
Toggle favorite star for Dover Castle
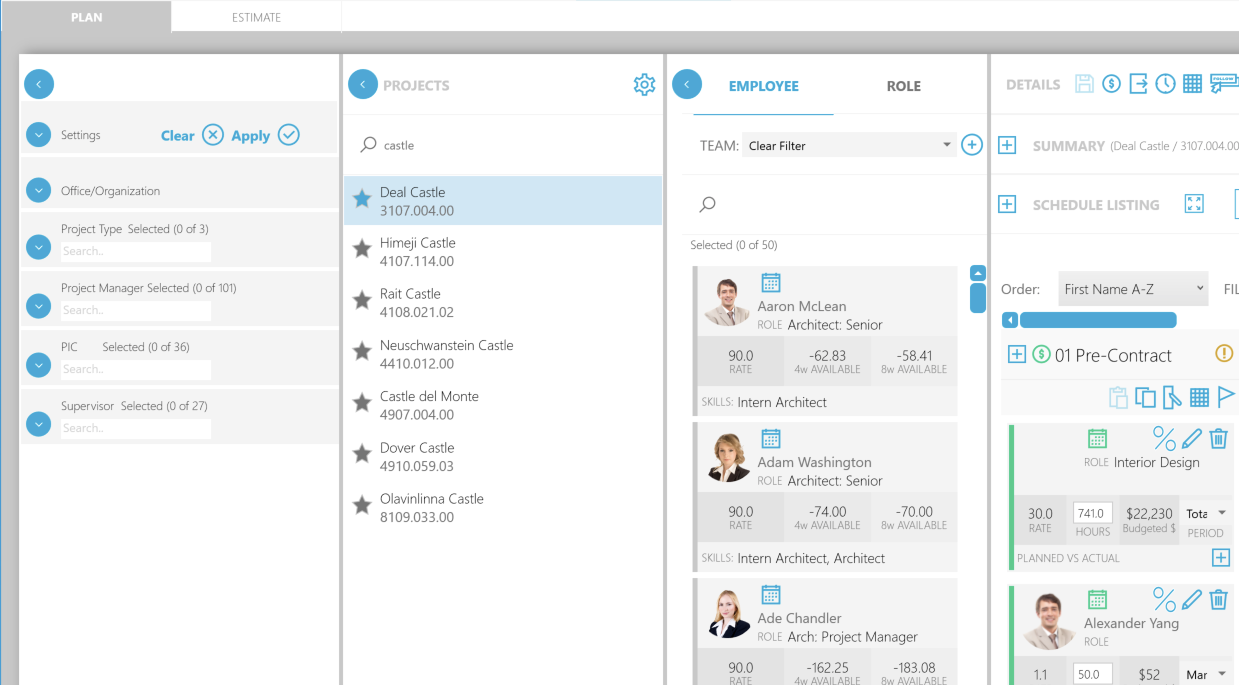tap(362, 454)
